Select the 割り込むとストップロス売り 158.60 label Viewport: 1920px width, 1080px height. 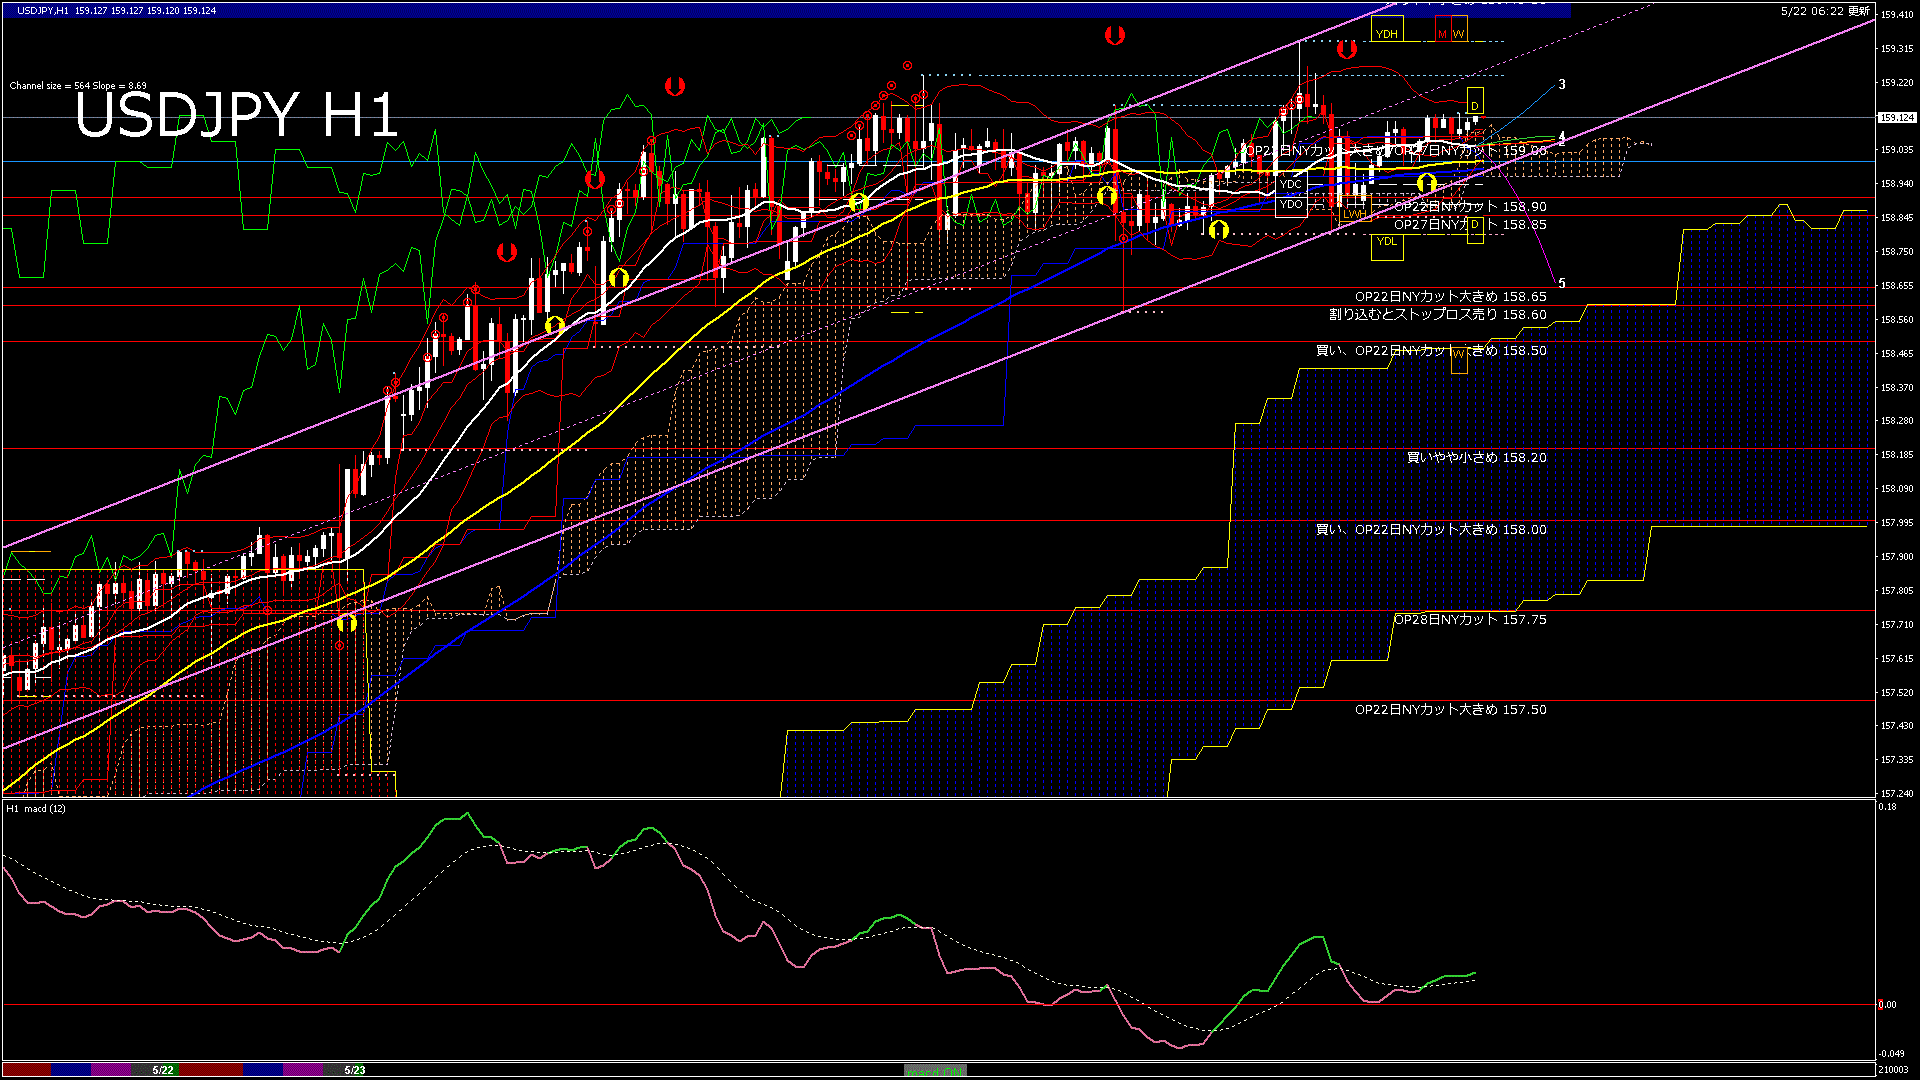click(x=1438, y=315)
